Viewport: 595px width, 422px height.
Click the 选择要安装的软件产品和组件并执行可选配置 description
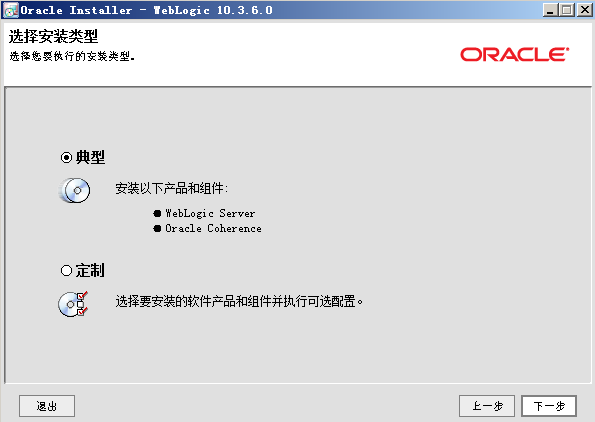(x=239, y=301)
